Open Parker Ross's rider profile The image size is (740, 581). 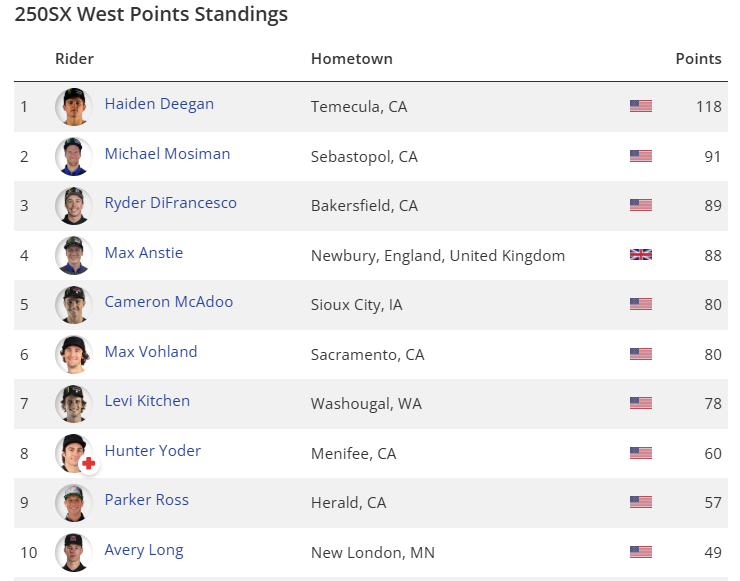click(146, 500)
